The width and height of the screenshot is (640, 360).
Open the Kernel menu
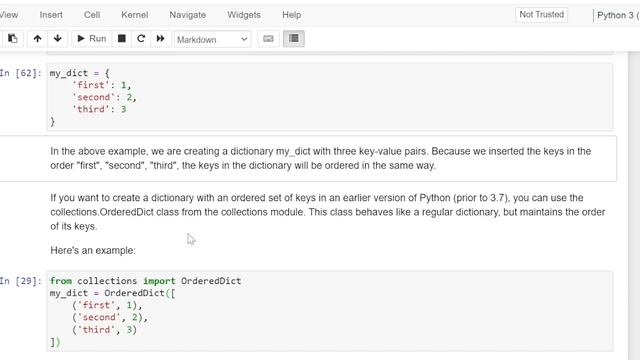[x=134, y=15]
